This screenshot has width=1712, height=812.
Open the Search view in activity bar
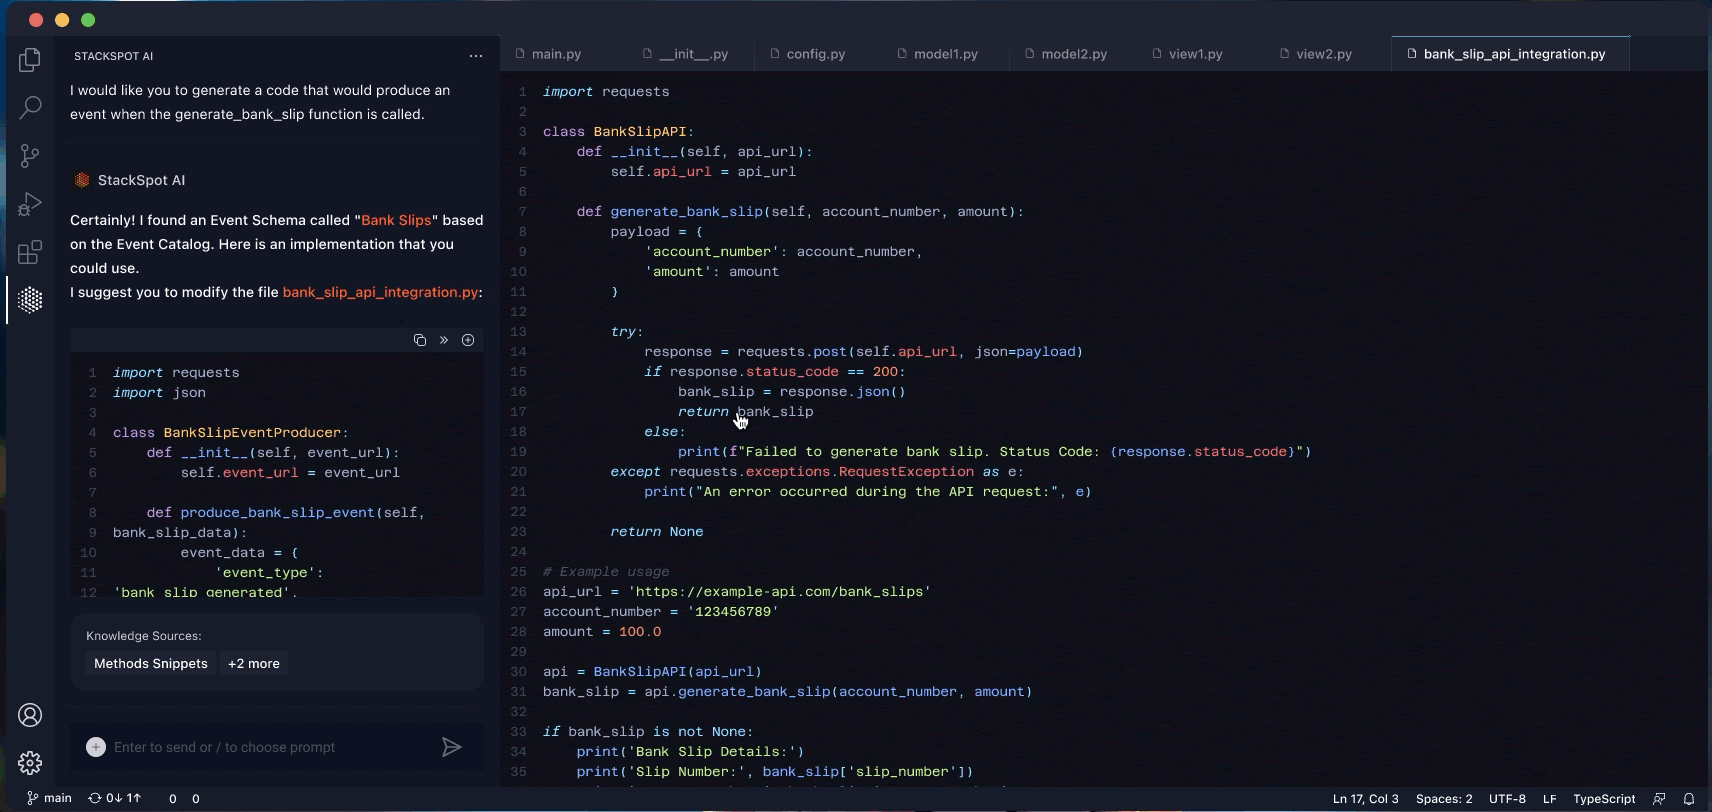click(x=30, y=107)
